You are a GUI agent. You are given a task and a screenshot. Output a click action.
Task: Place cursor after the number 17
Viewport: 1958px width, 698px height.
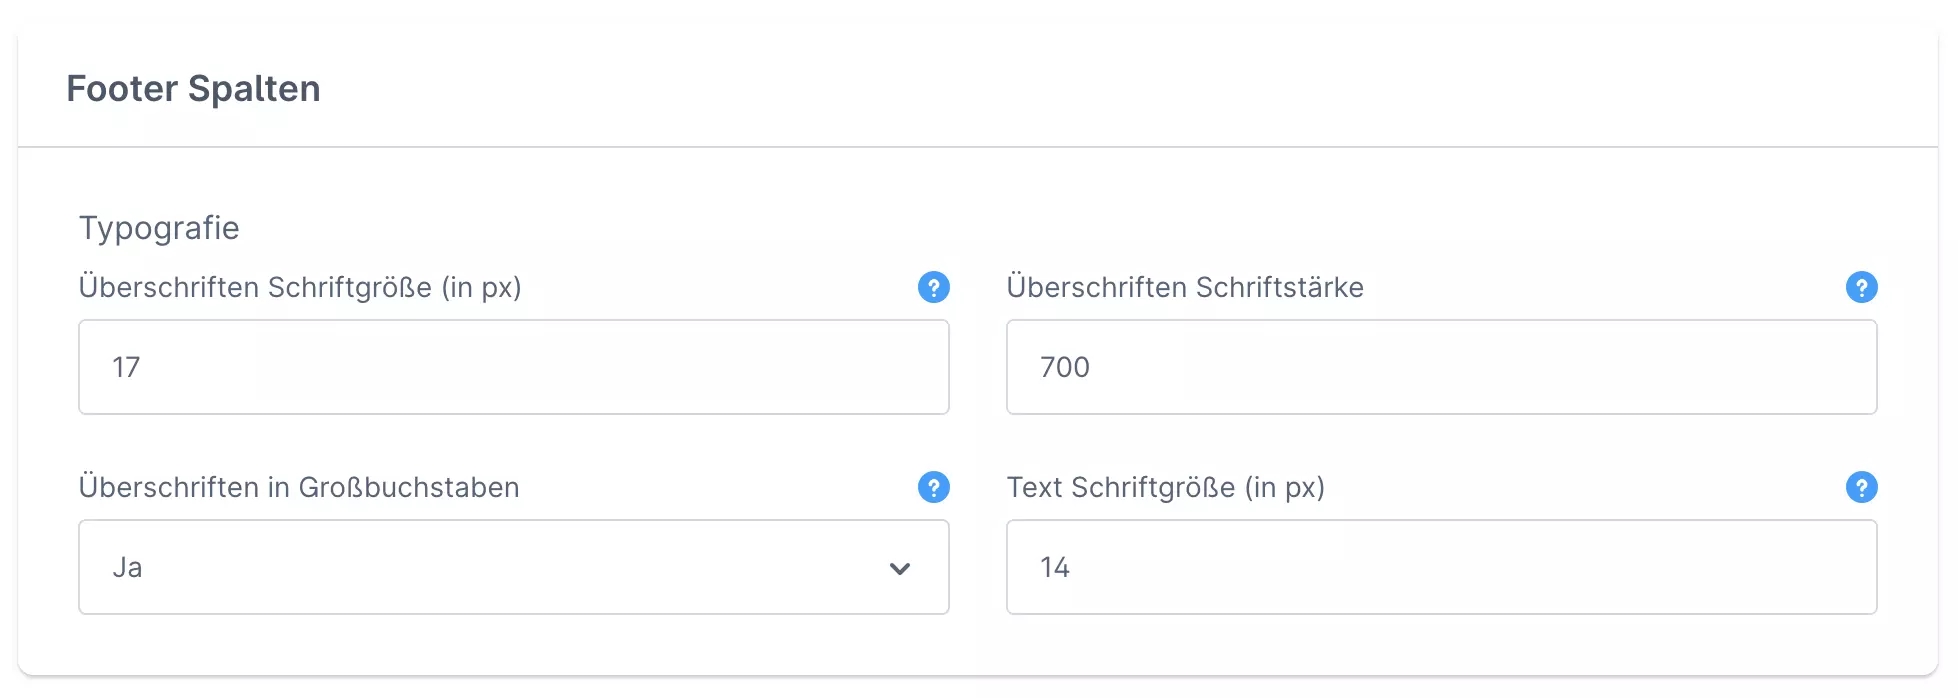143,368
